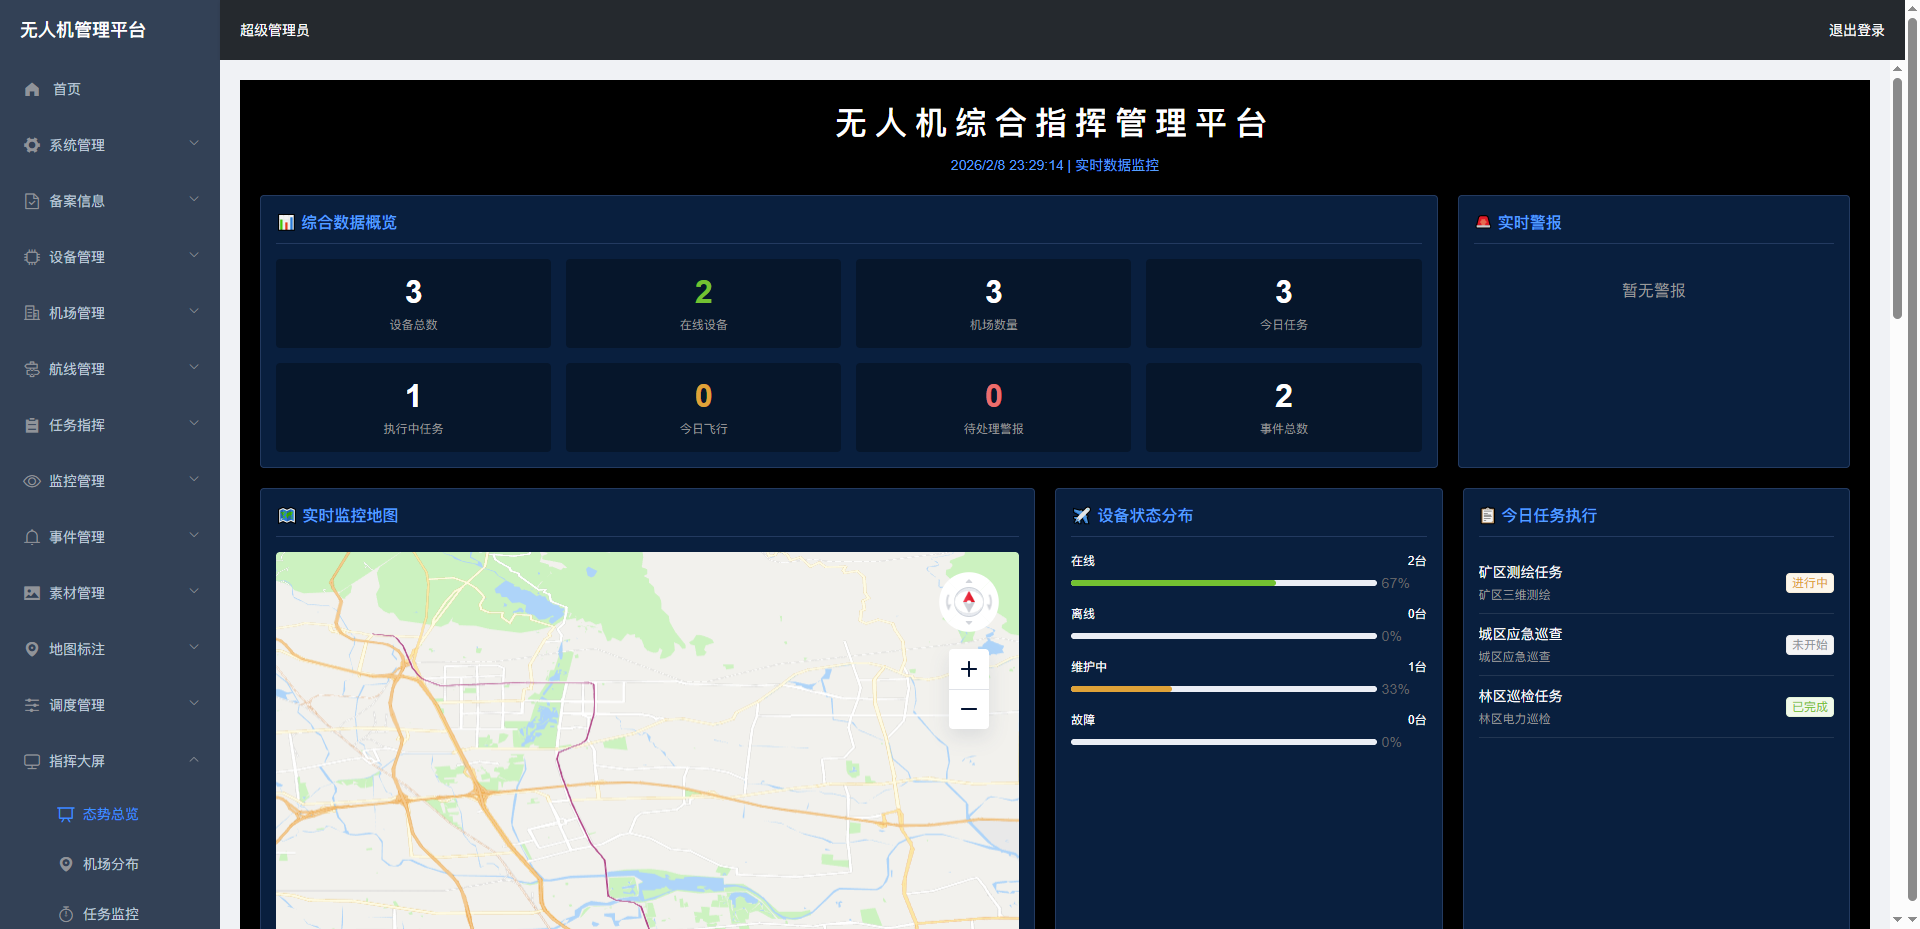The image size is (1920, 929).
Task: Zoom in the map with plus button
Action: click(968, 669)
